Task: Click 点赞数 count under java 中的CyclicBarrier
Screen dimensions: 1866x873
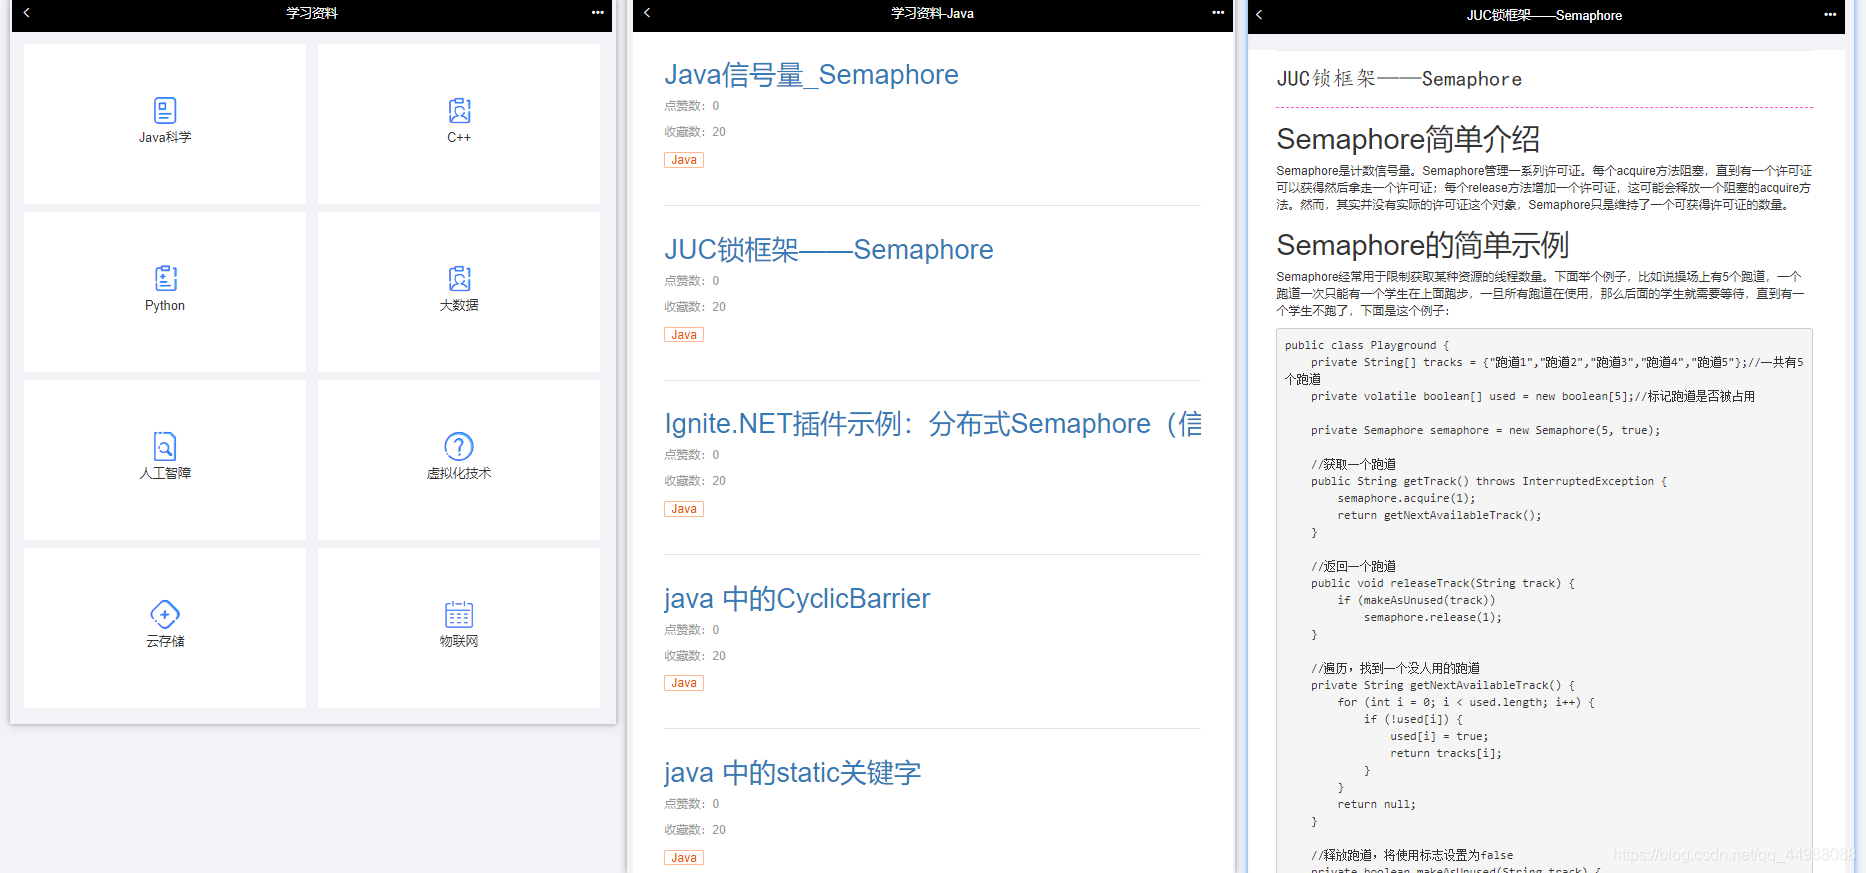Action: click(x=692, y=630)
